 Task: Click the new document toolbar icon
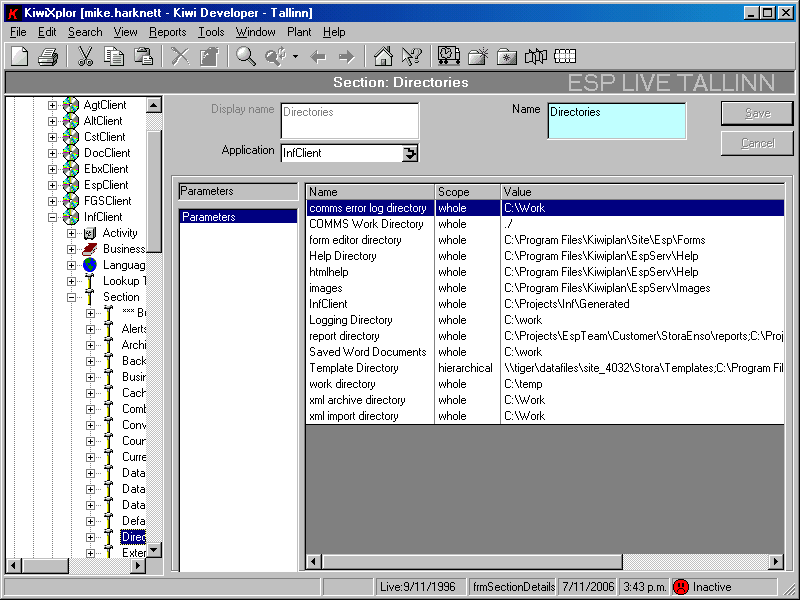(21, 56)
